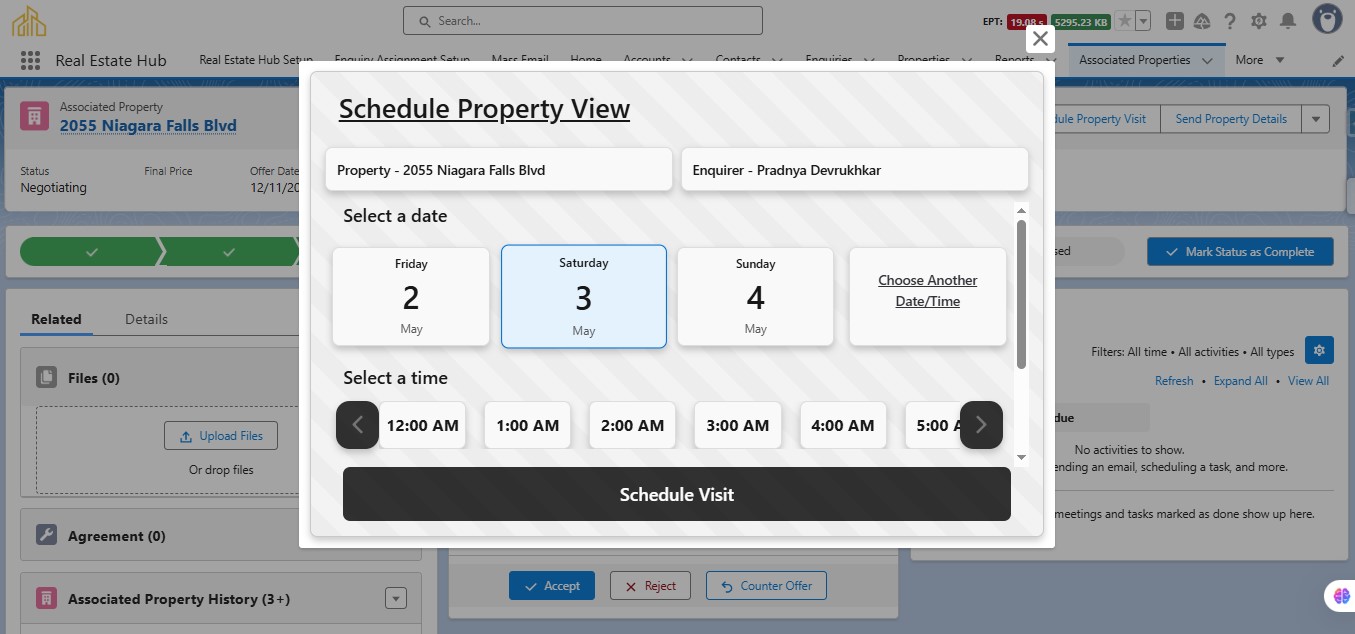1355x634 pixels.
Task: Click the modal's vertical scrollbar
Action: 1021,294
